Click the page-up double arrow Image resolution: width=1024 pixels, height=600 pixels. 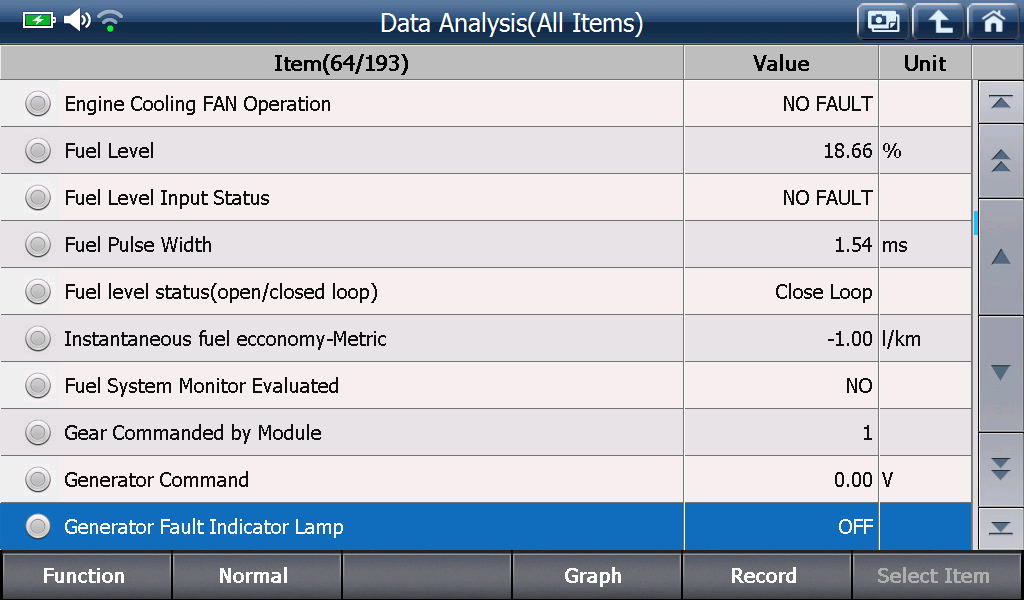click(1000, 161)
